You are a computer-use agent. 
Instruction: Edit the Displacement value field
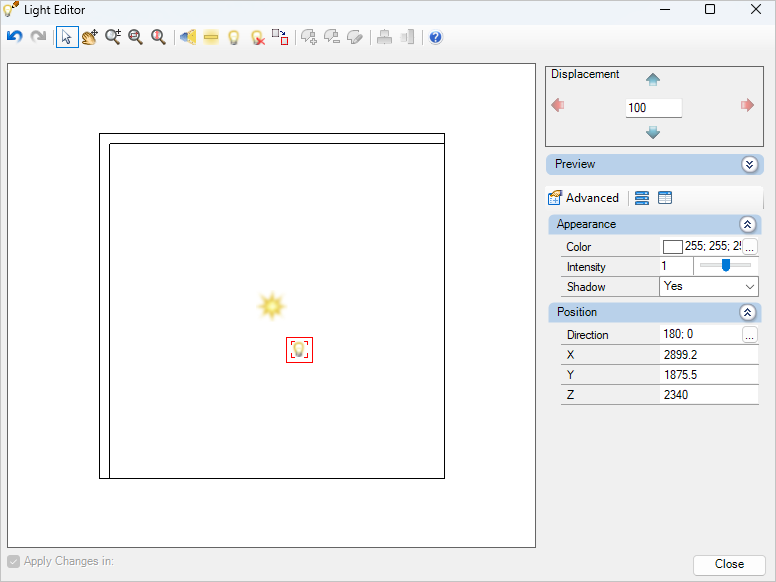[x=654, y=108]
